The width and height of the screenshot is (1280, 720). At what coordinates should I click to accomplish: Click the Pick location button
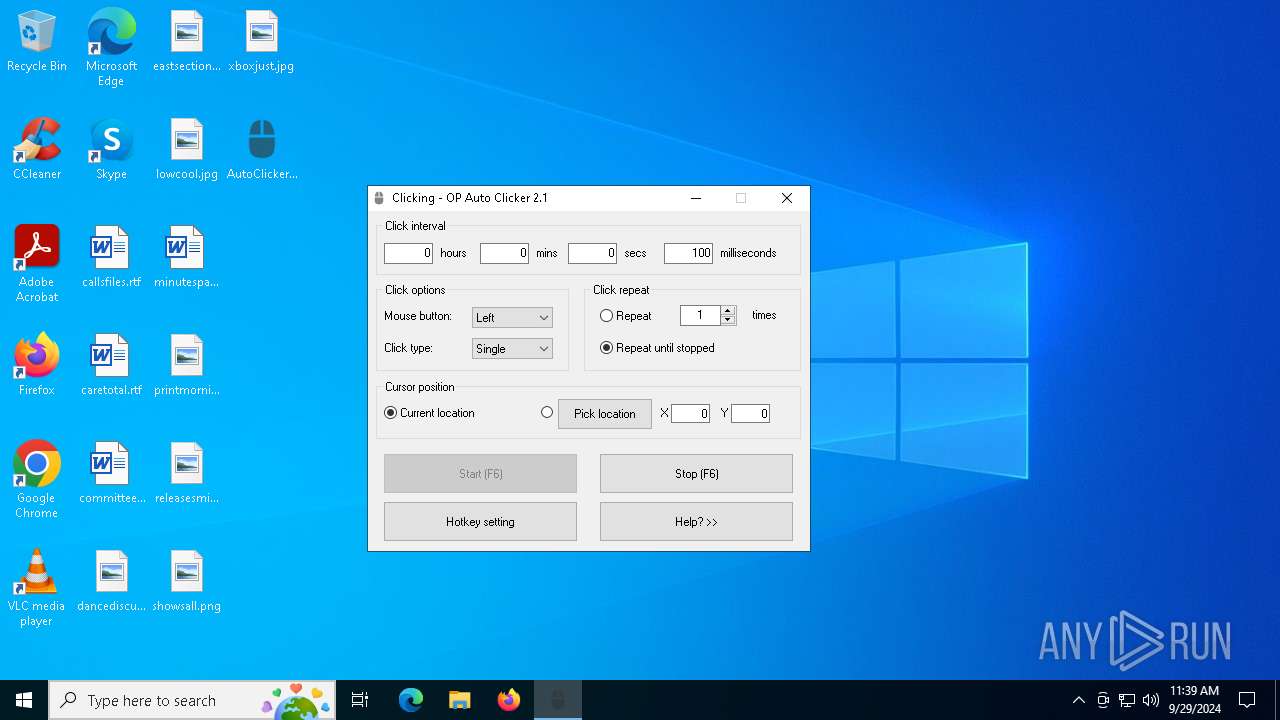(x=605, y=414)
